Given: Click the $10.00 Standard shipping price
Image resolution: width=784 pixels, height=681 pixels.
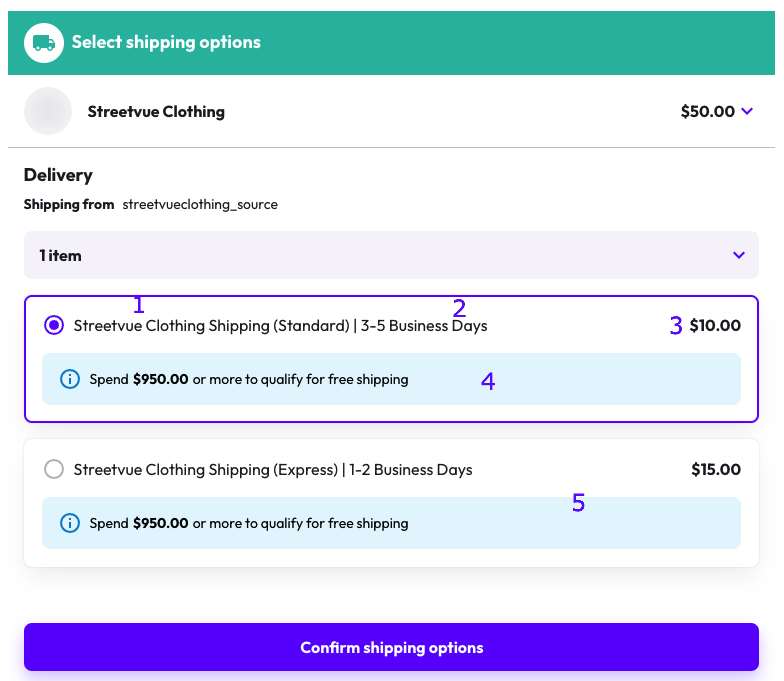Looking at the screenshot, I should click(x=715, y=326).
